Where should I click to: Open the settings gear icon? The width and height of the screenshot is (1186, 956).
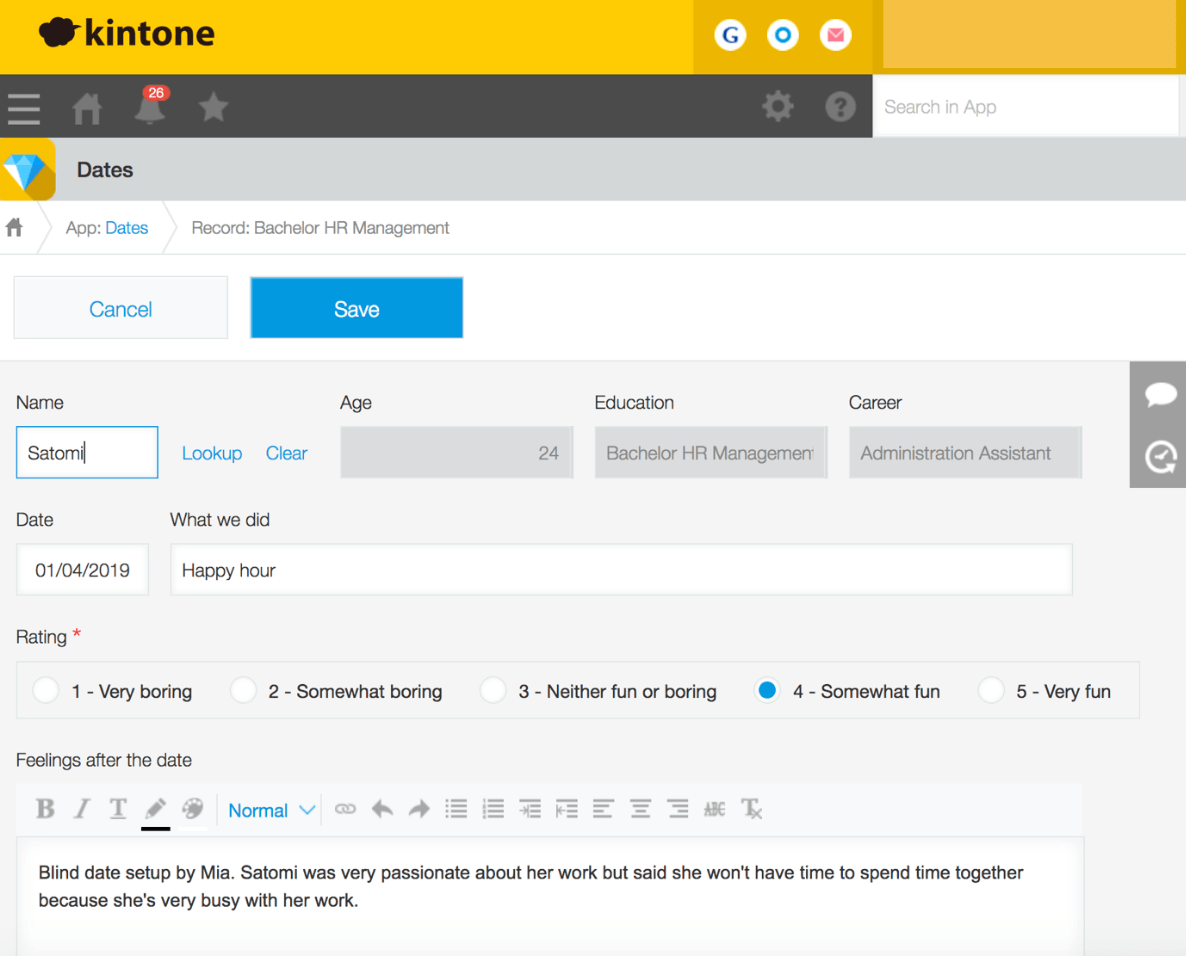tap(778, 106)
